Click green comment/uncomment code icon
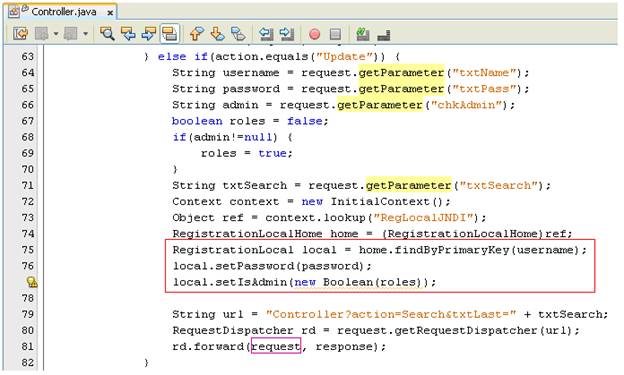Image resolution: width=624 pixels, height=375 pixels. coord(363,34)
